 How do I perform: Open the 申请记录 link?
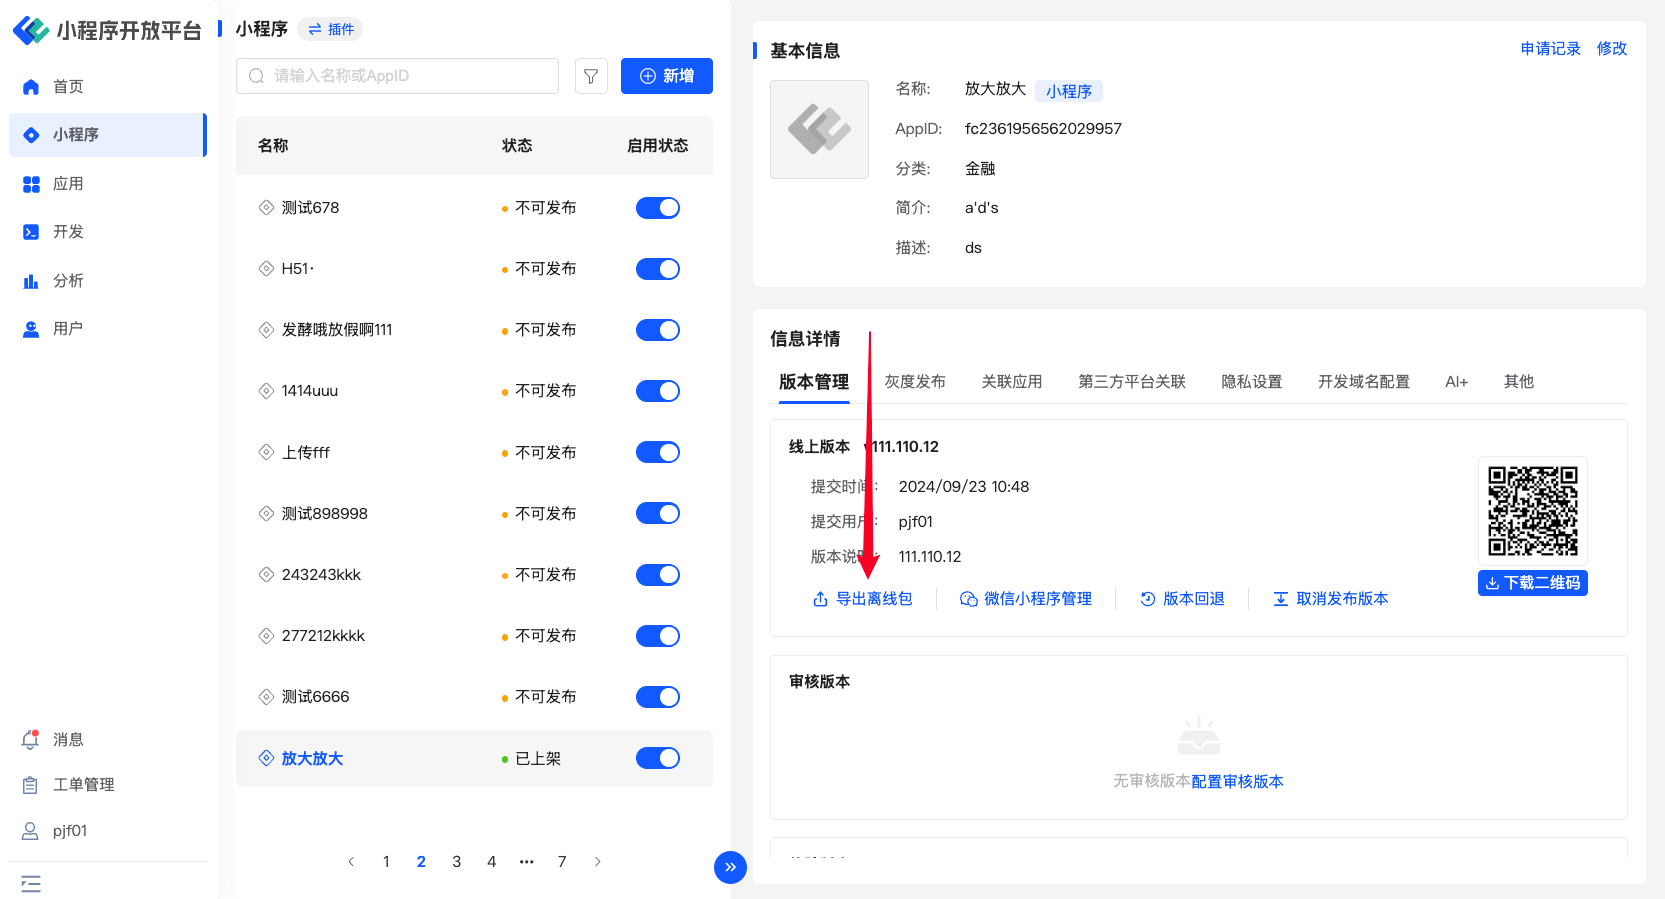click(x=1550, y=49)
